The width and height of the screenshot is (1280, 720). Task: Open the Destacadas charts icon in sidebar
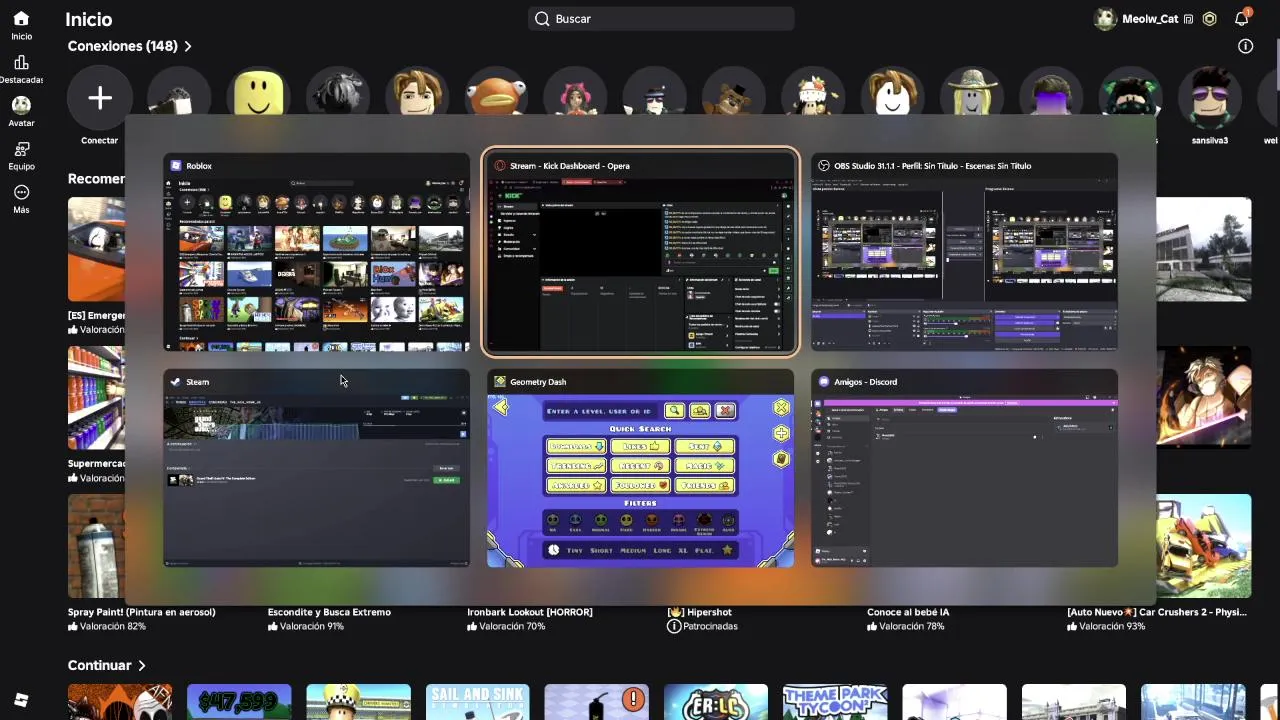(21, 63)
